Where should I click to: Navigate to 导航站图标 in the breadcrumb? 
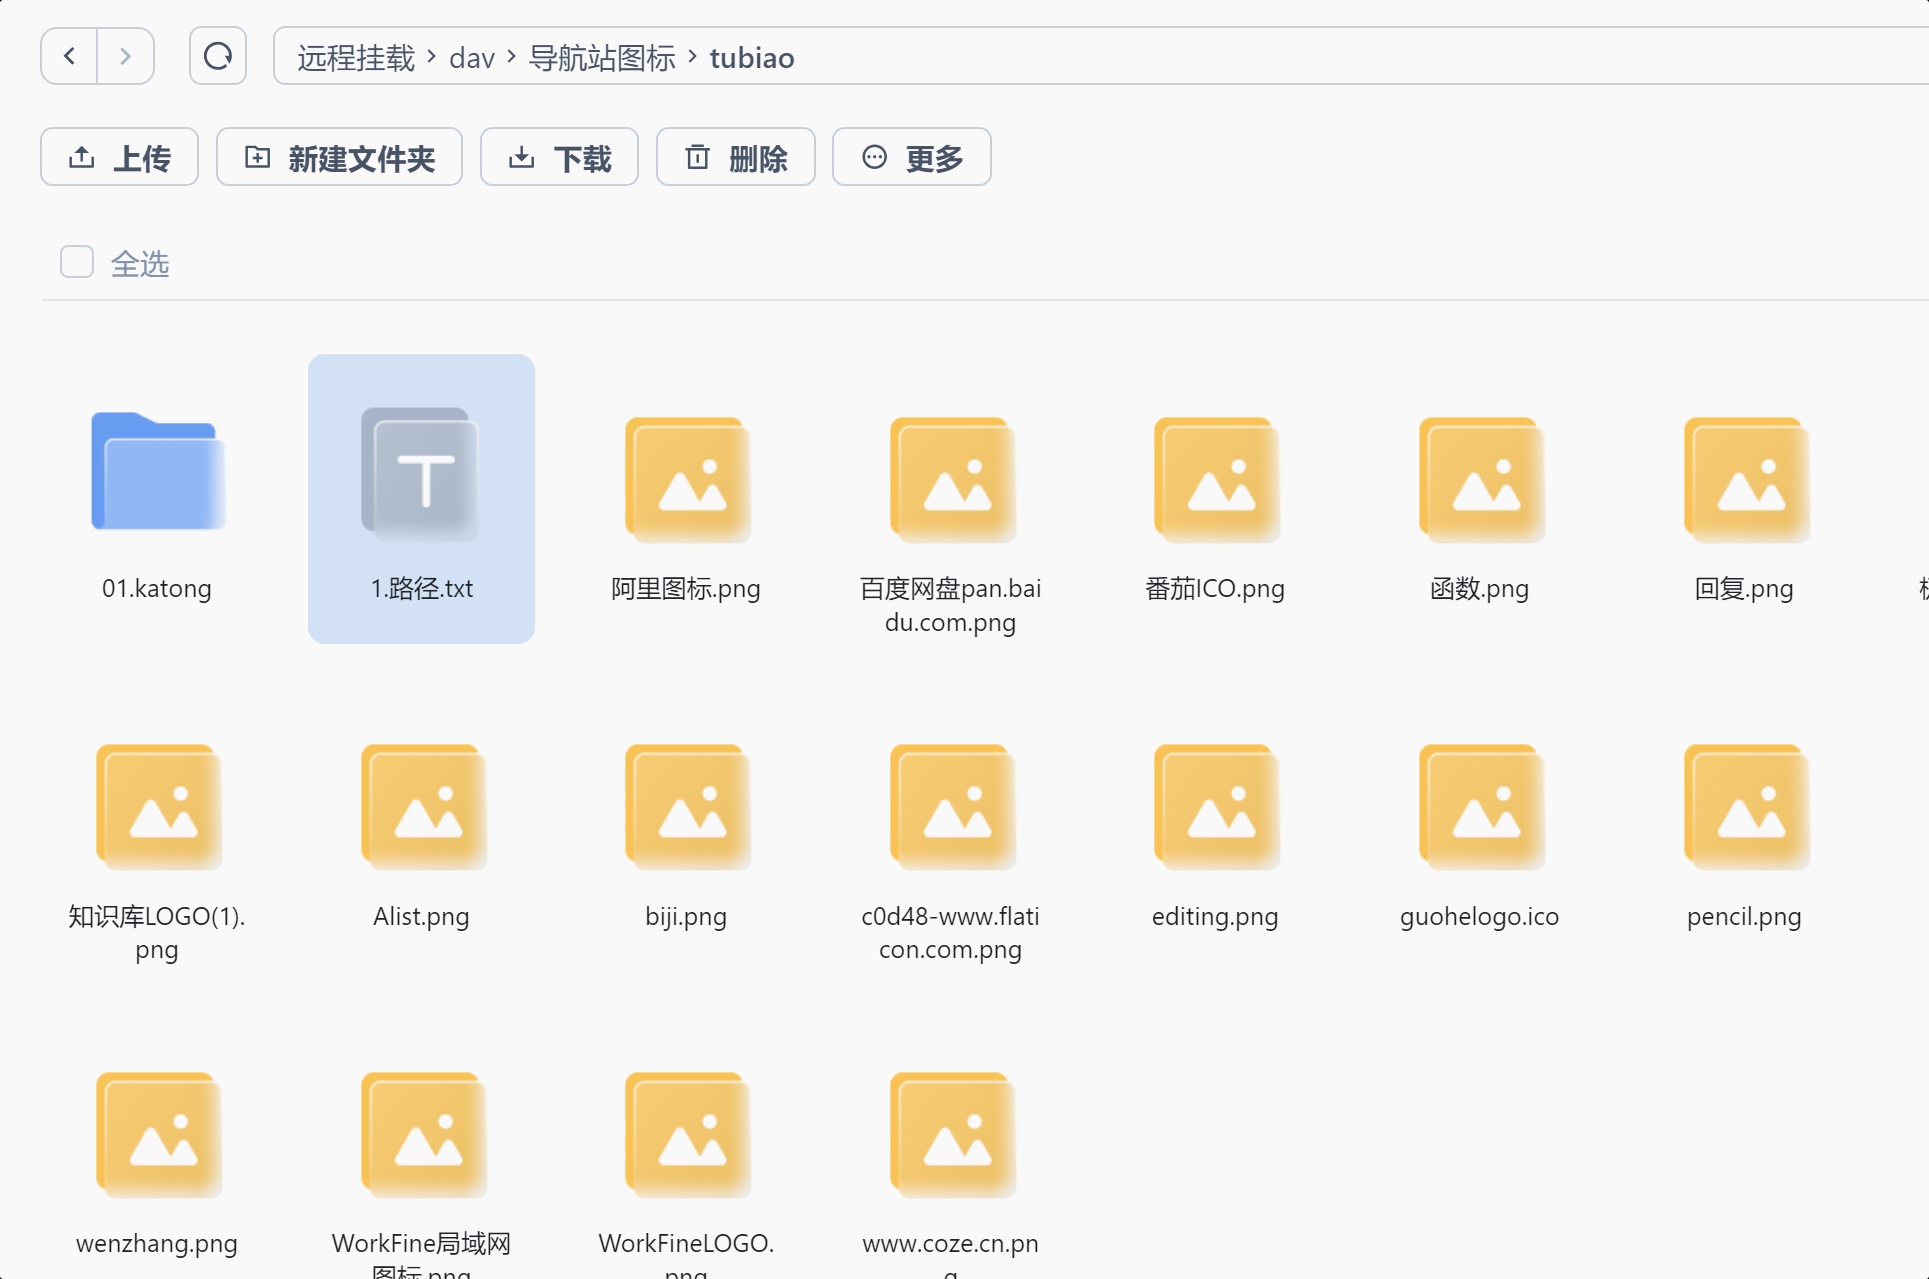602,58
